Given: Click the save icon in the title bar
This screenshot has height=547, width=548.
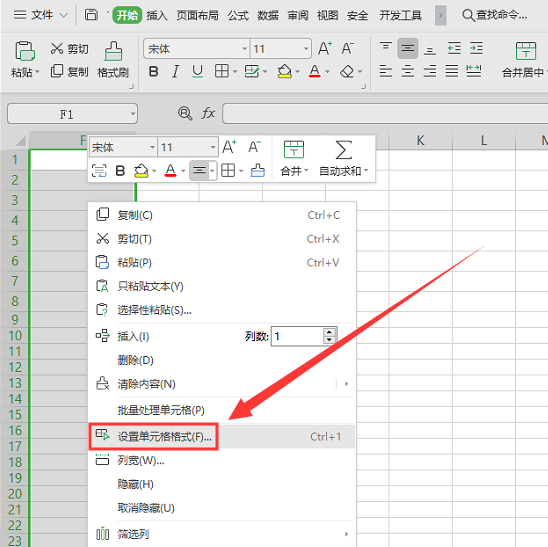Looking at the screenshot, I should pyautogui.click(x=91, y=15).
